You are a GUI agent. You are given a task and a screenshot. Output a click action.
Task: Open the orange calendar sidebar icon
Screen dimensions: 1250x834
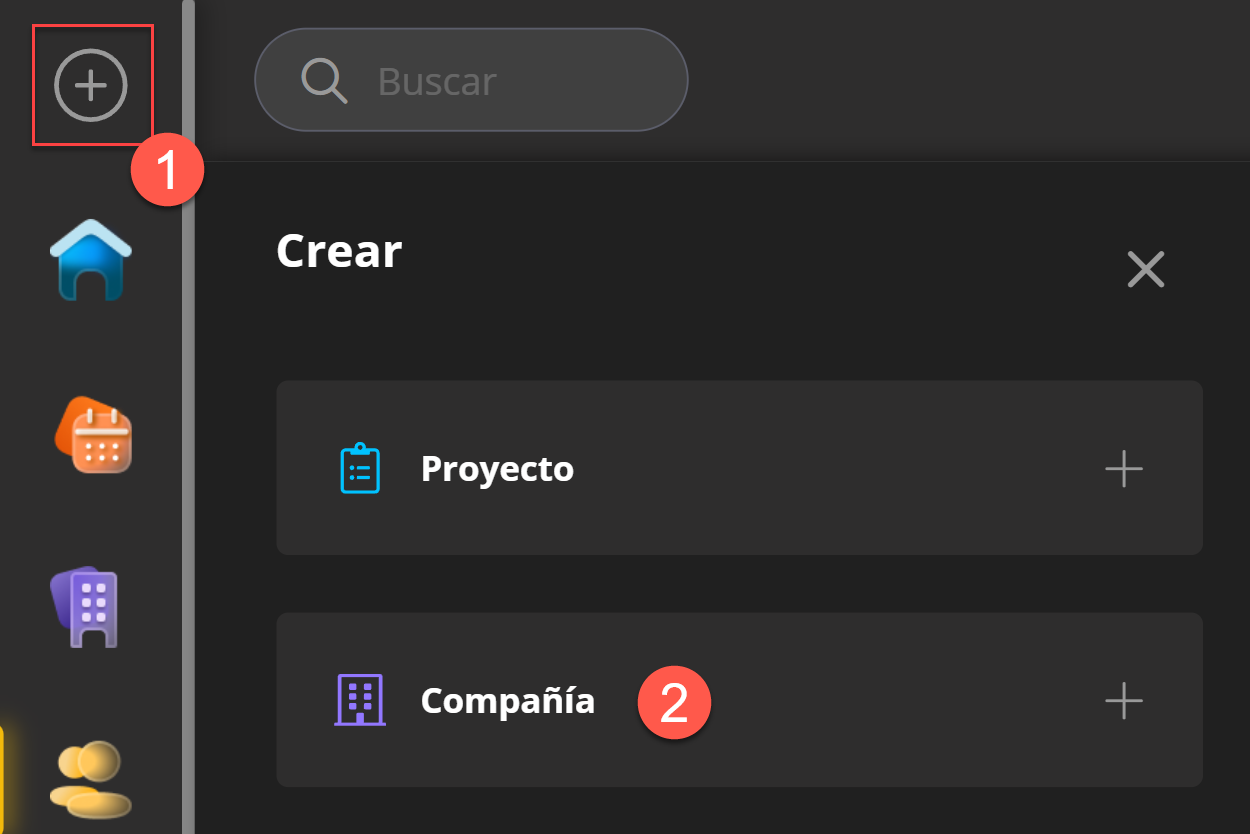[x=93, y=435]
